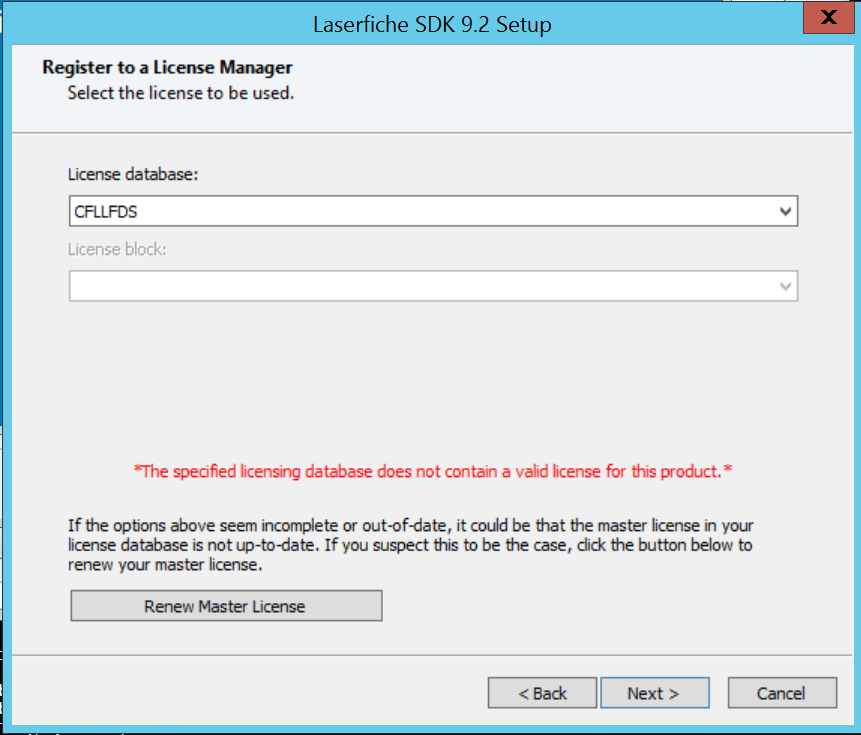Click the red invalid license warning message
The width and height of the screenshot is (861, 735).
point(433,471)
